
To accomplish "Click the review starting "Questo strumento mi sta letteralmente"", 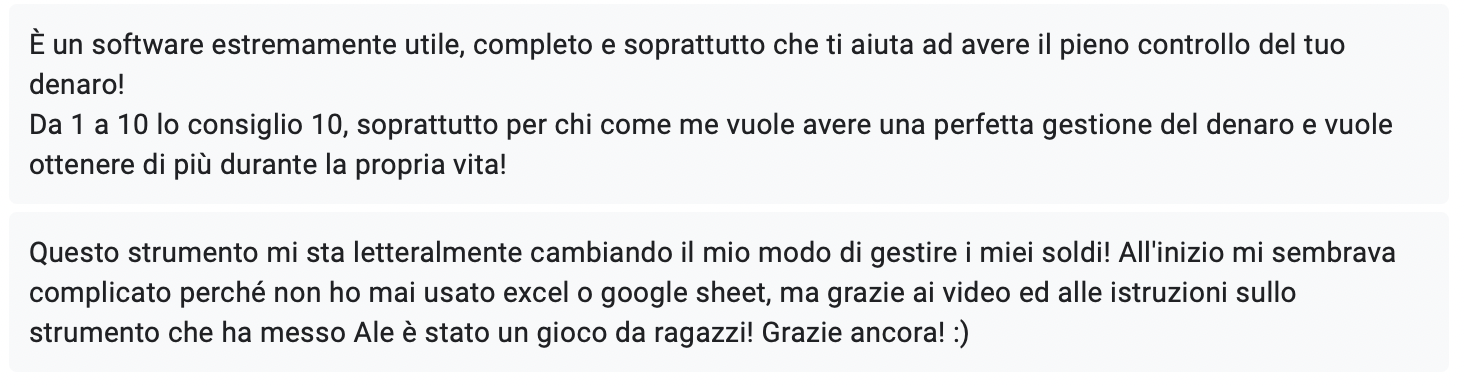I will click(x=729, y=292).
